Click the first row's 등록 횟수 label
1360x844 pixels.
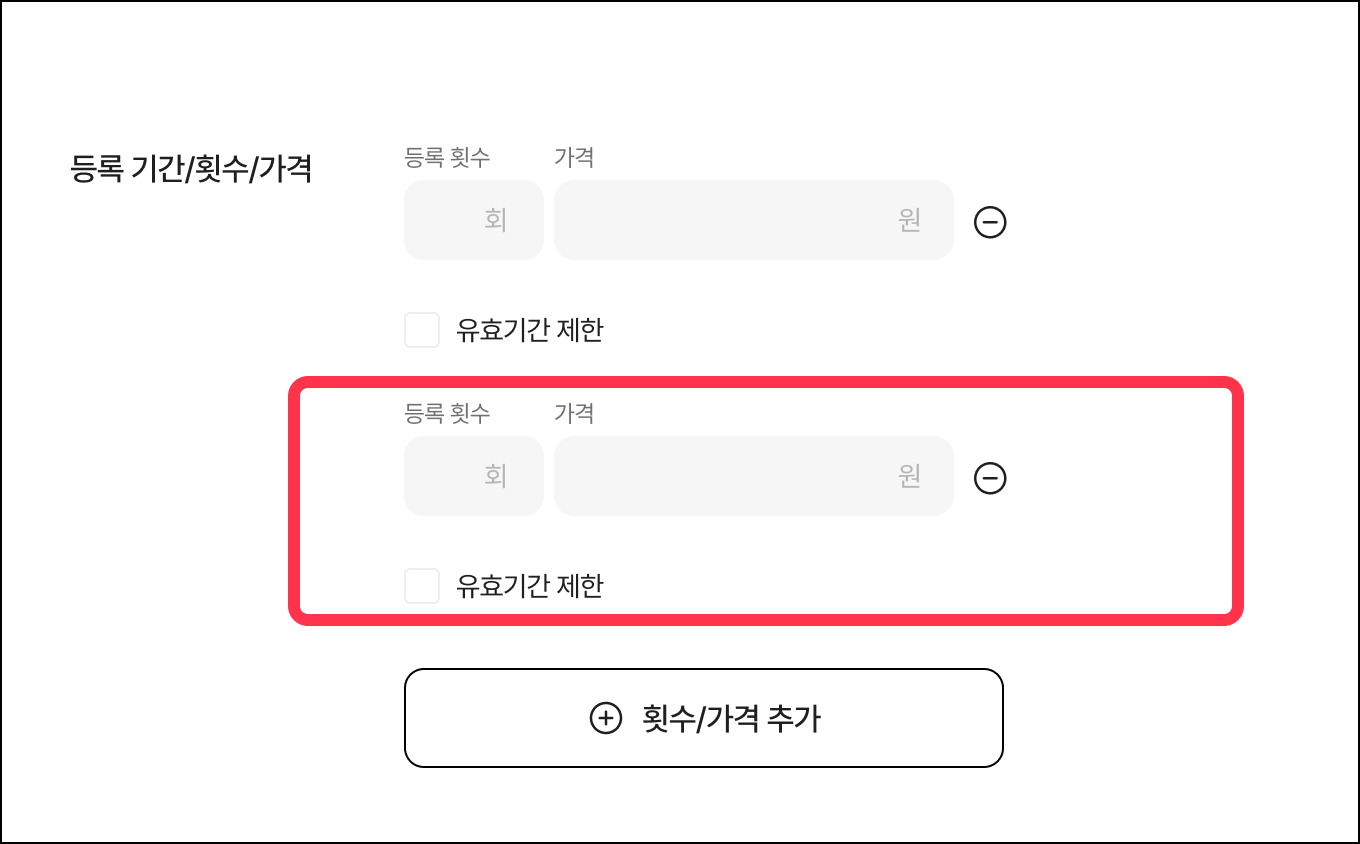click(447, 157)
